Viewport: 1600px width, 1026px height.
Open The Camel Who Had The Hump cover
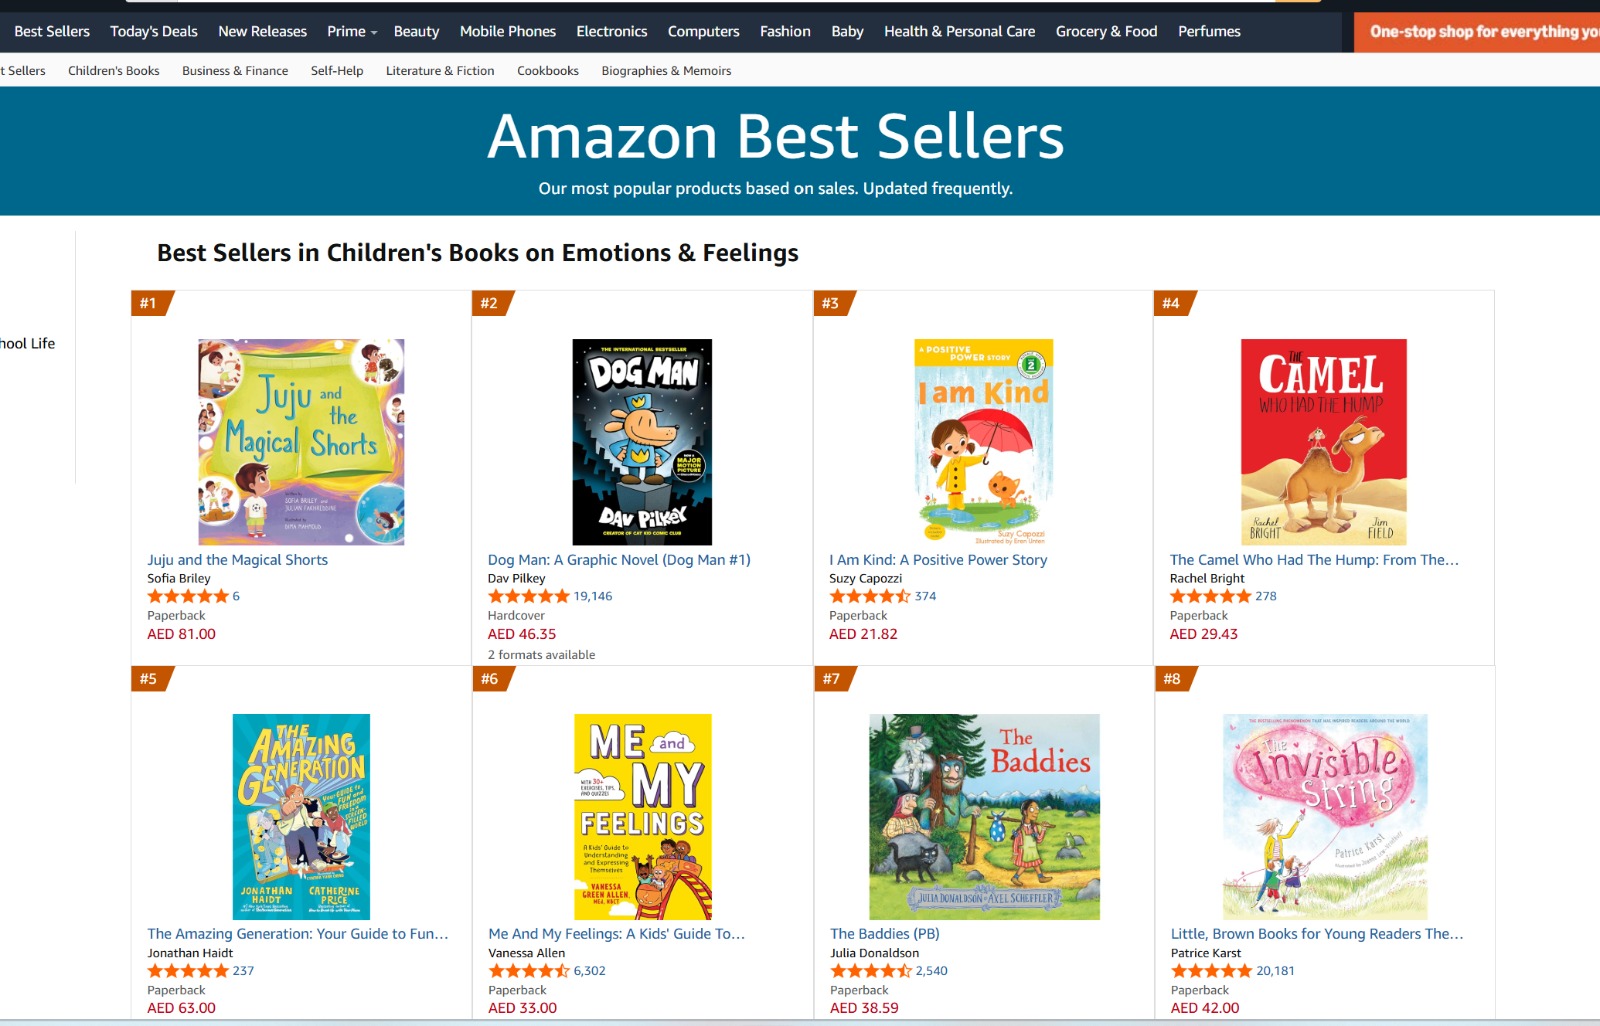[1323, 442]
